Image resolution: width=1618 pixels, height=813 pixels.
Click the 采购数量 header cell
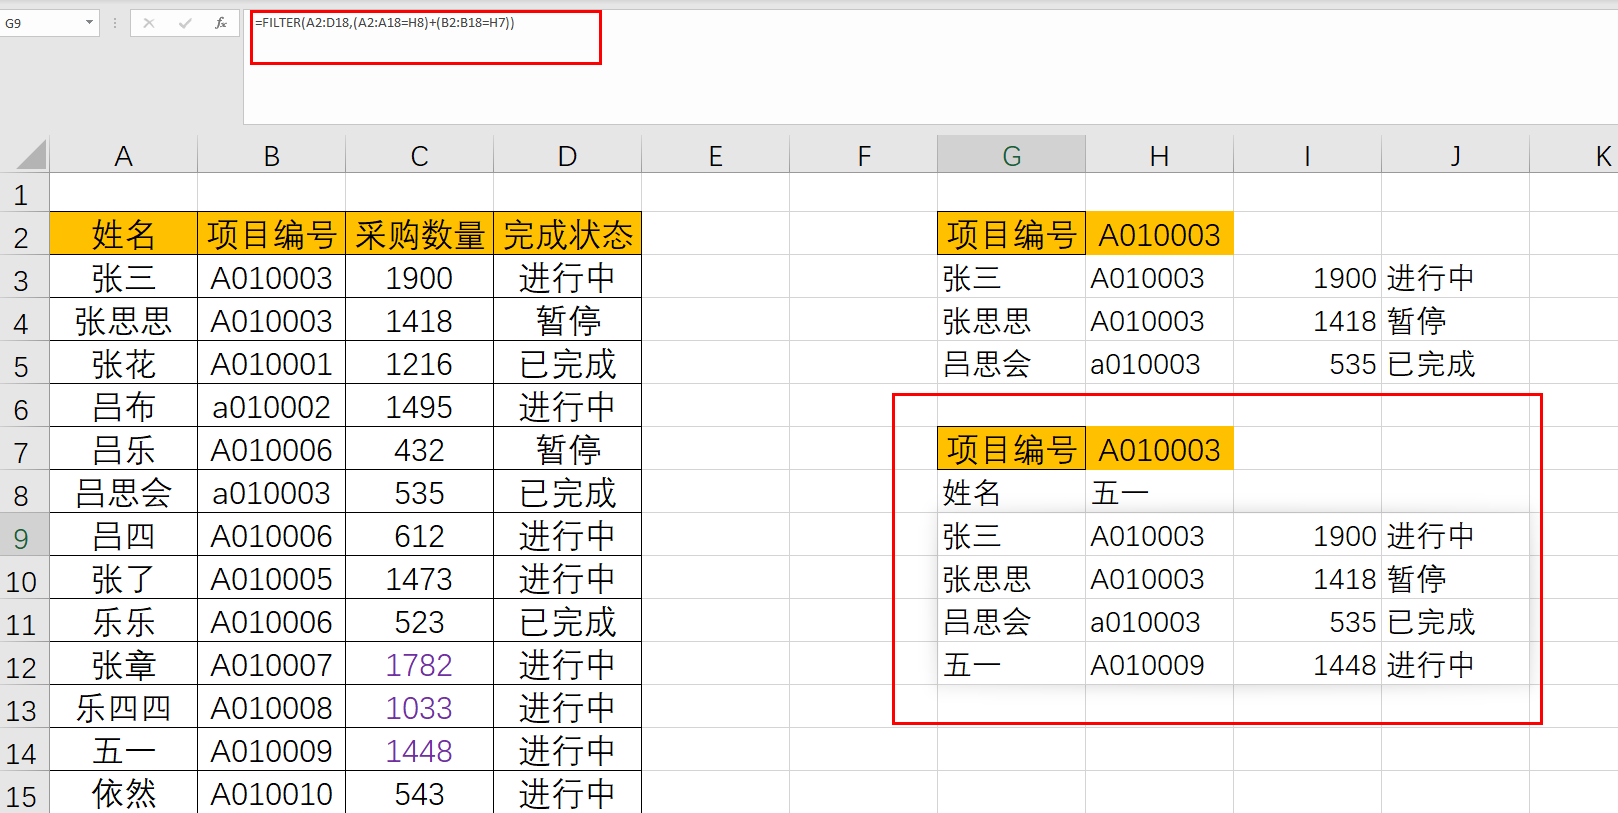click(419, 234)
